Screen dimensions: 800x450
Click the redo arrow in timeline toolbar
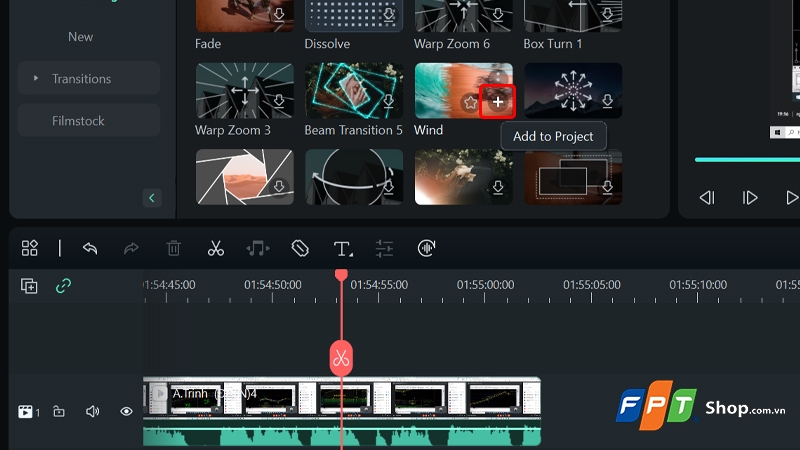tap(131, 248)
